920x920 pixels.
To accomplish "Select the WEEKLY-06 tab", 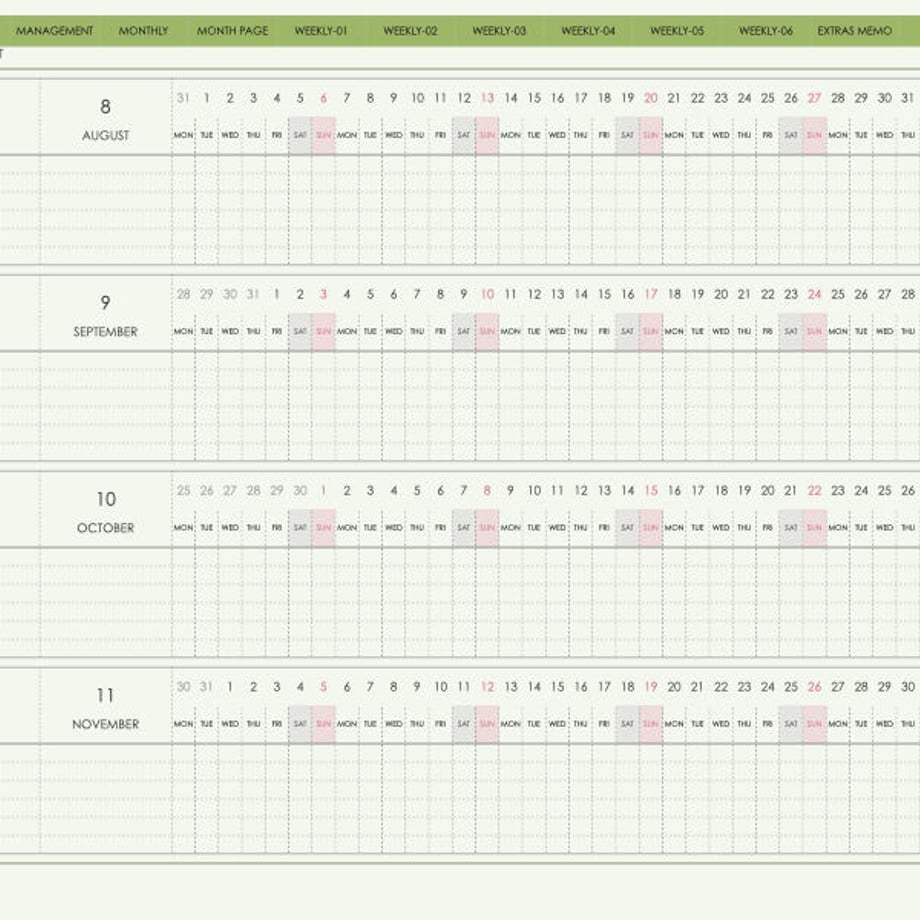I will pos(766,31).
